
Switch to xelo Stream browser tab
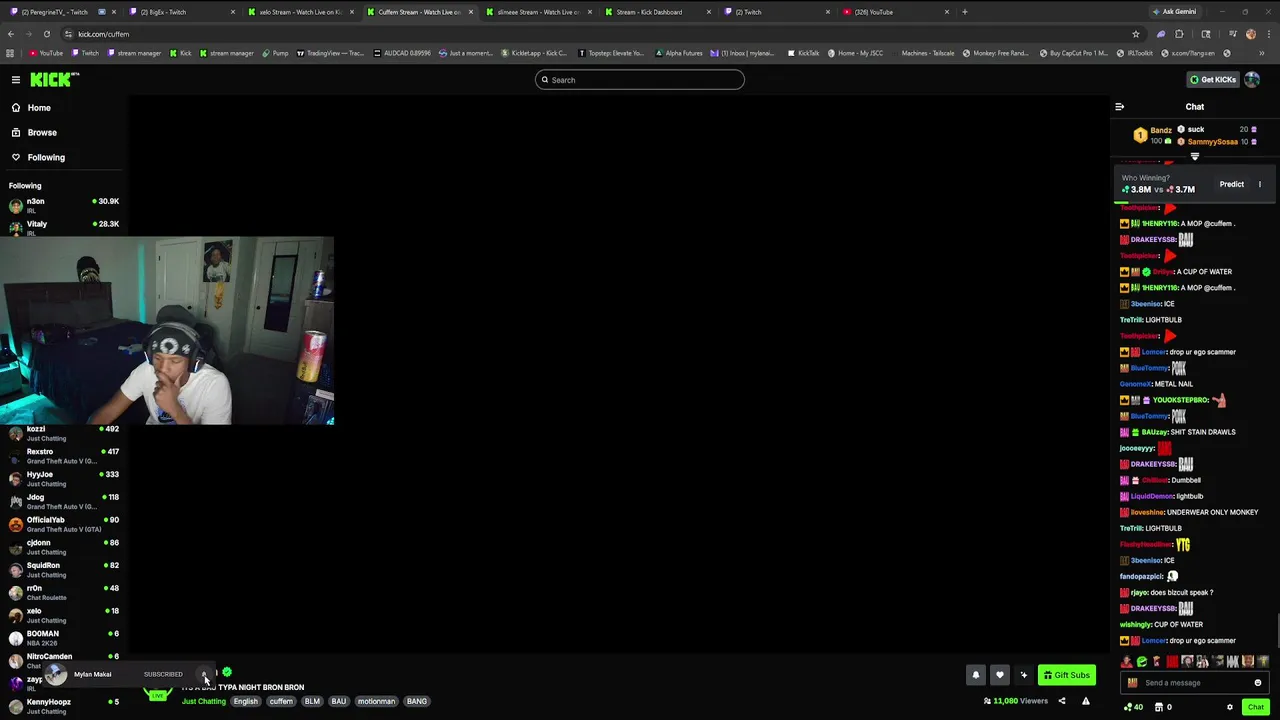(300, 12)
